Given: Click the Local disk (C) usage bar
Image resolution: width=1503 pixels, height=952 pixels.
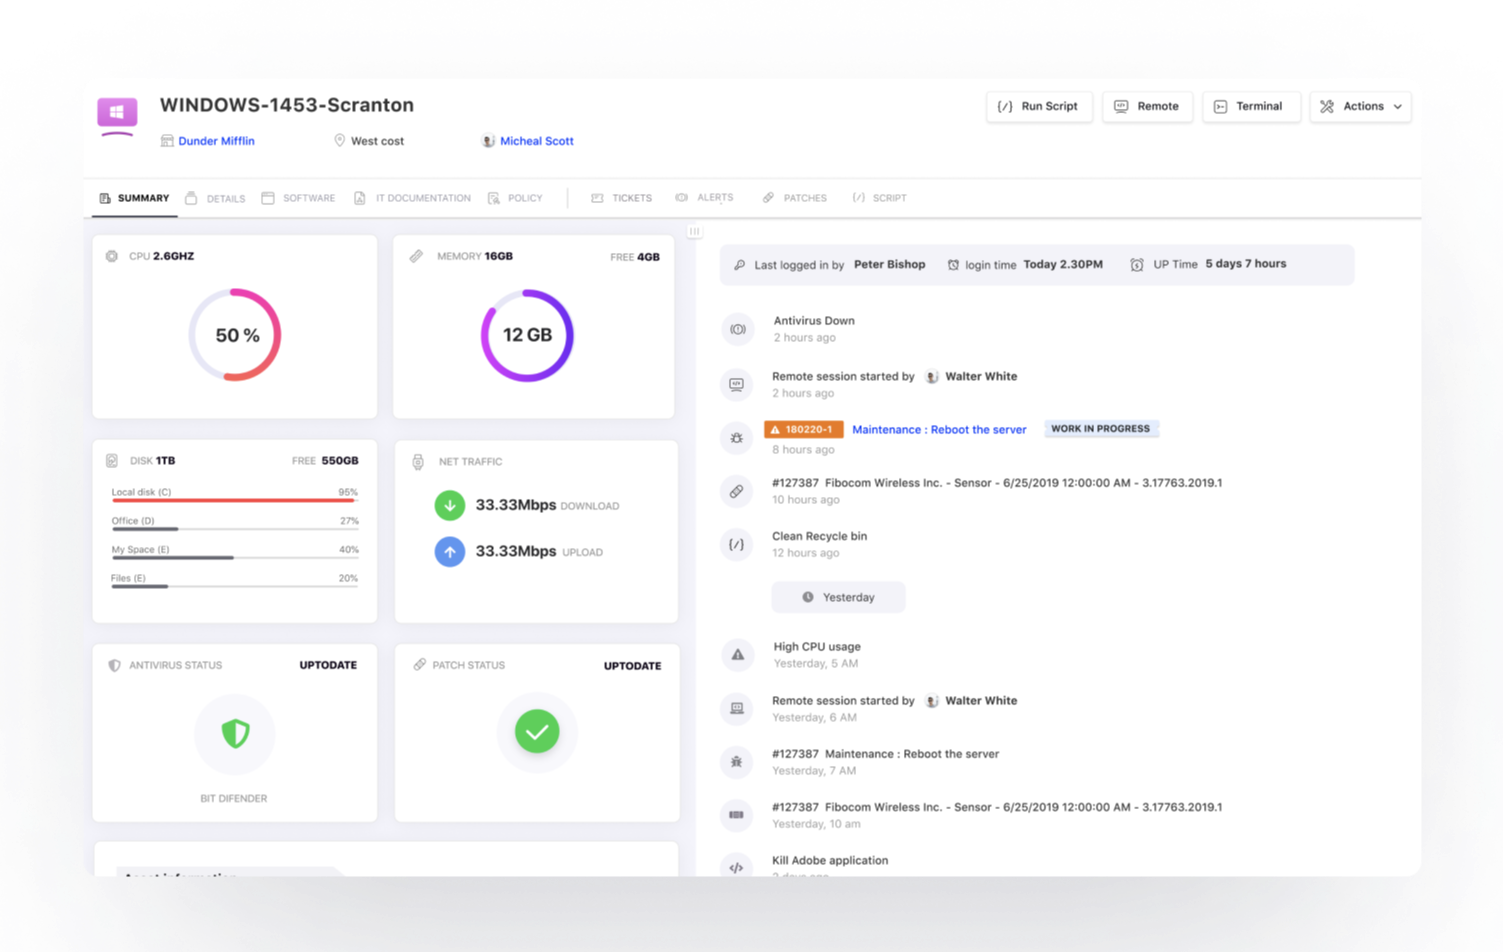Looking at the screenshot, I should point(235,500).
